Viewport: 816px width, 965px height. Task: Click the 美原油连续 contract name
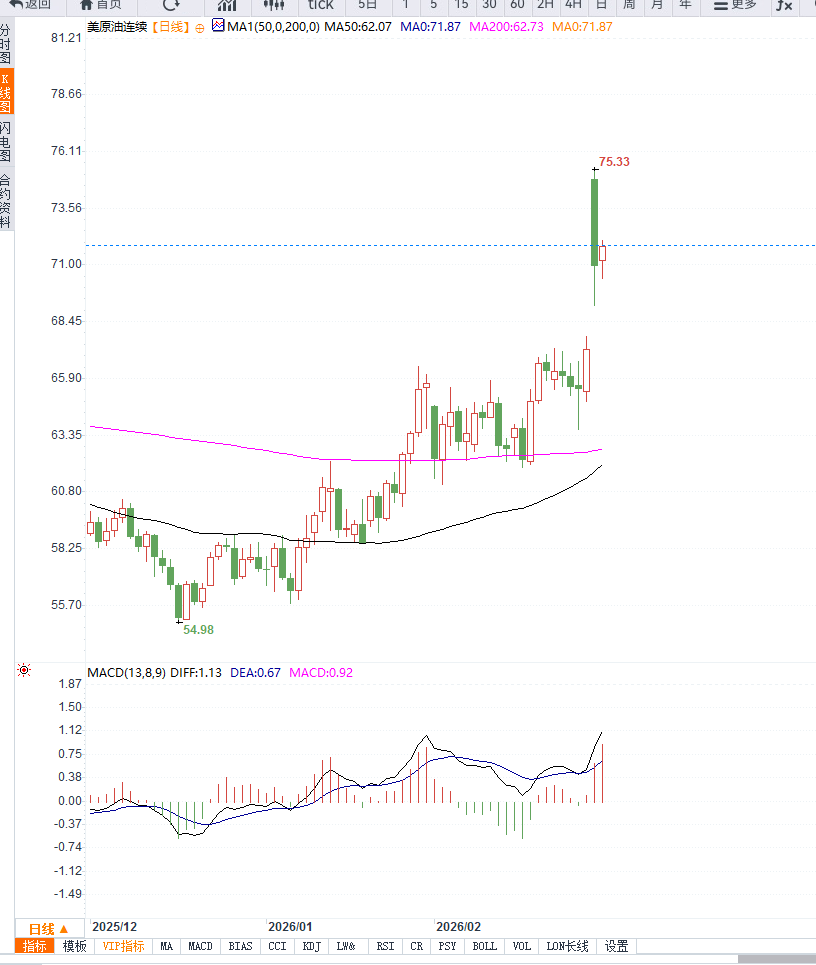pyautogui.click(x=117, y=27)
